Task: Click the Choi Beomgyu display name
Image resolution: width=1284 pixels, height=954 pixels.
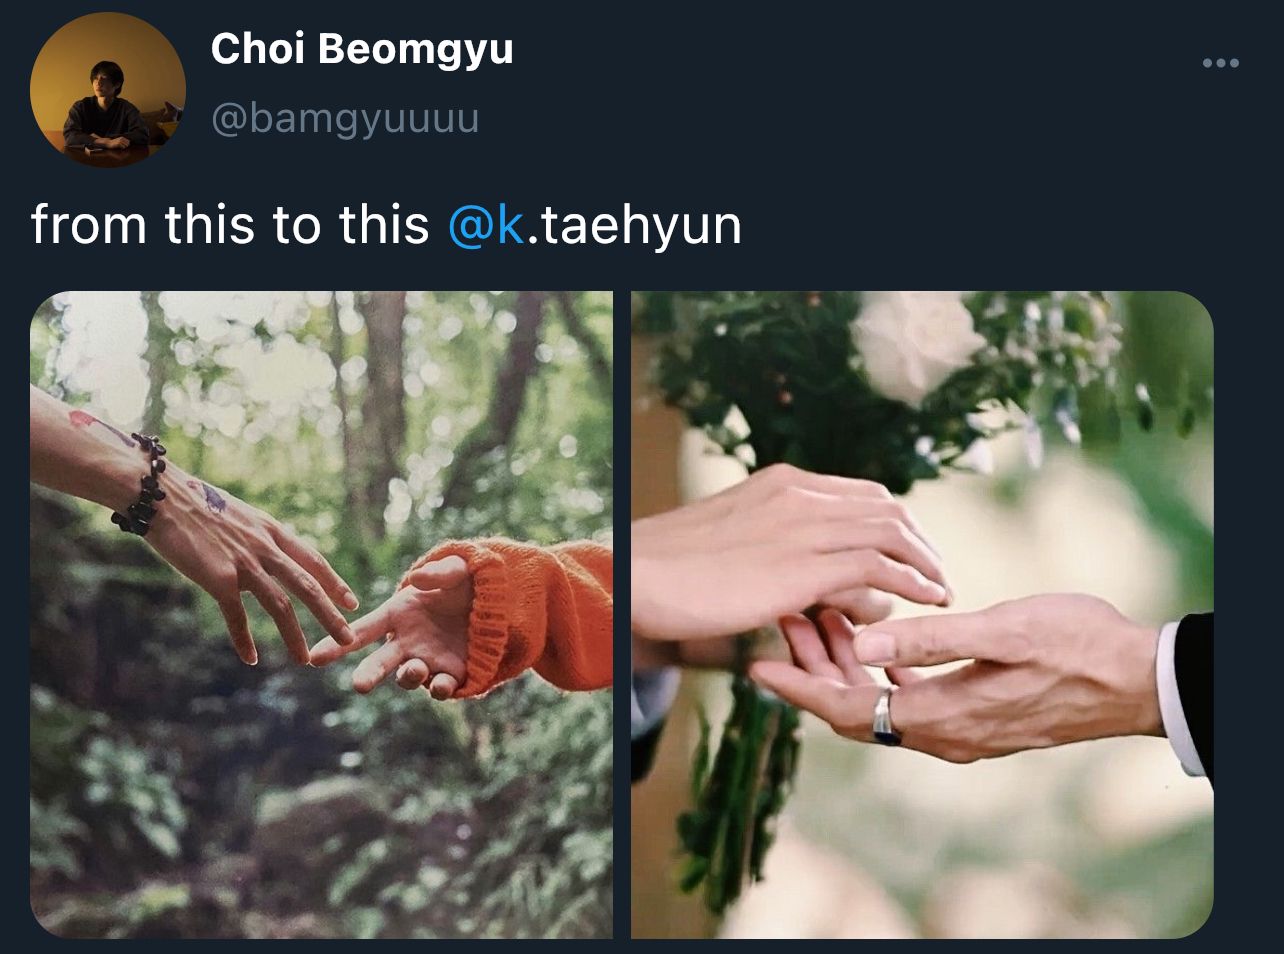Action: pos(362,49)
